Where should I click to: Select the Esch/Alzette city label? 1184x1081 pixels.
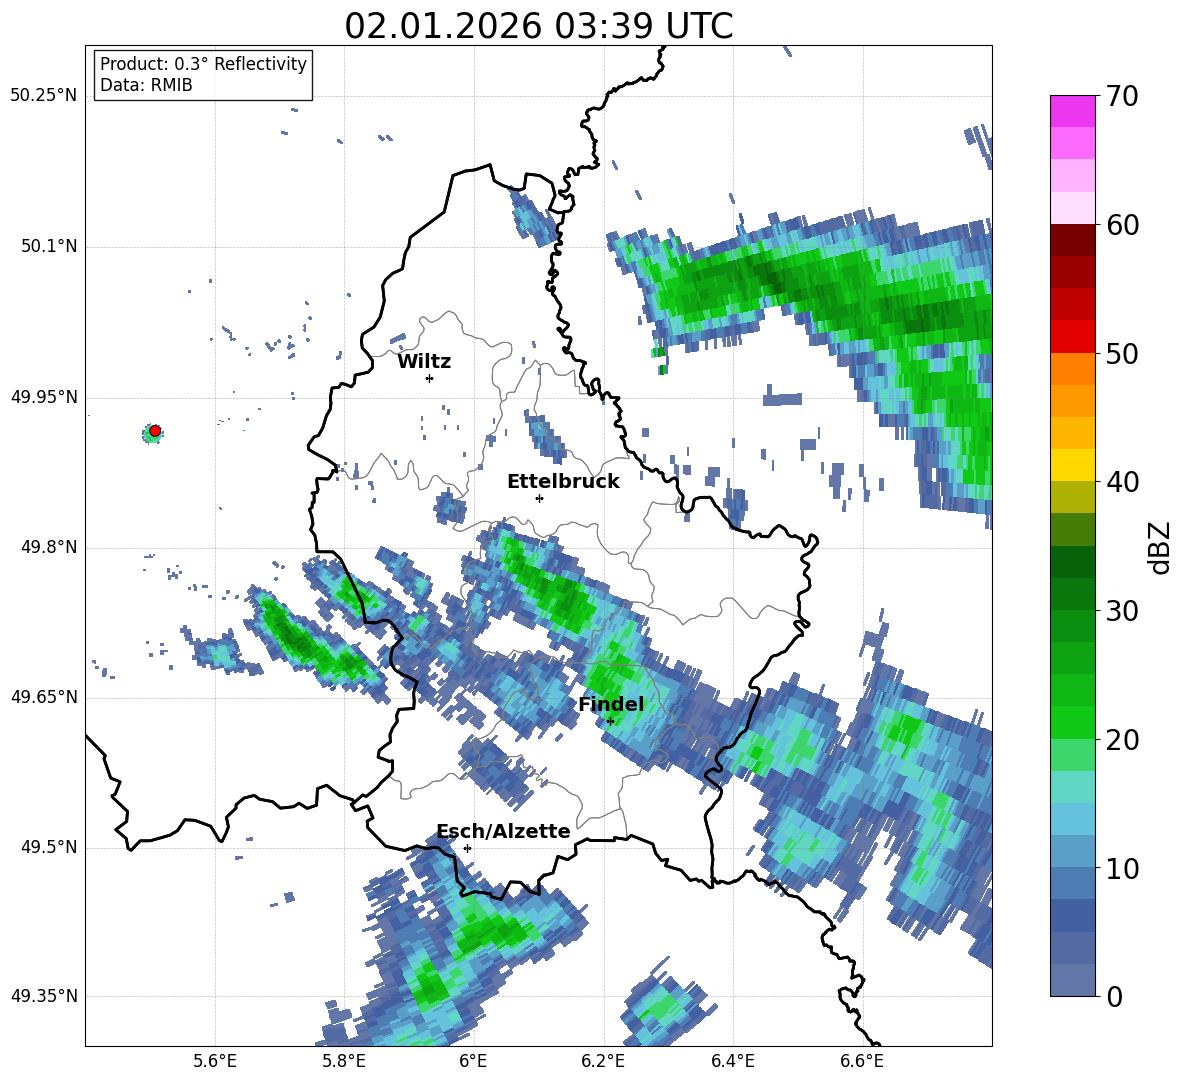[503, 832]
